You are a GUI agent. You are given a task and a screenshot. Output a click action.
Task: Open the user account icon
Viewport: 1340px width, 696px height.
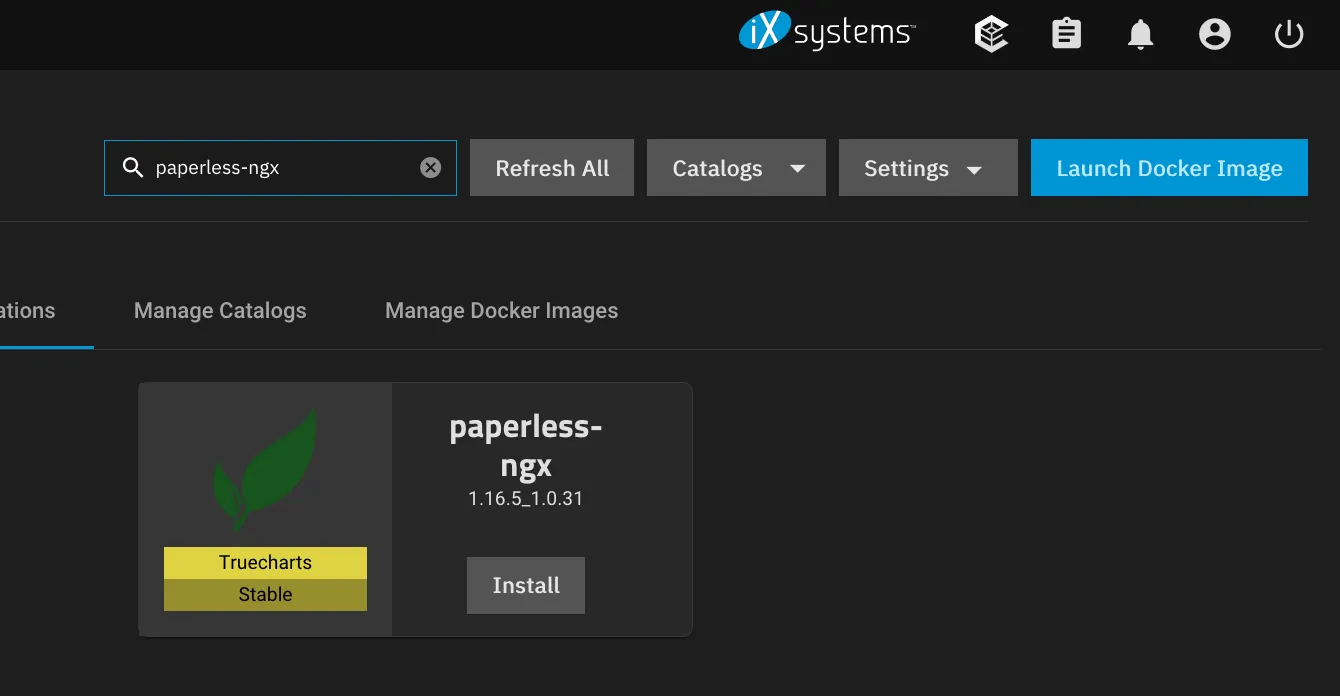coord(1215,33)
